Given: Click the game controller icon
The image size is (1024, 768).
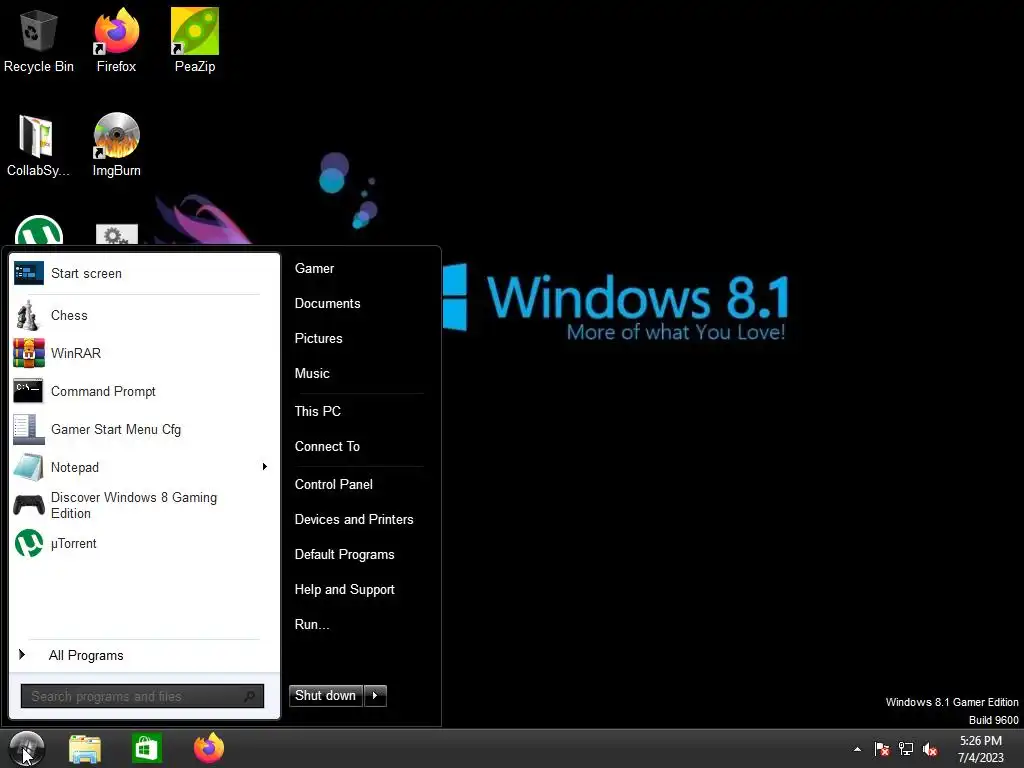Looking at the screenshot, I should [29, 505].
